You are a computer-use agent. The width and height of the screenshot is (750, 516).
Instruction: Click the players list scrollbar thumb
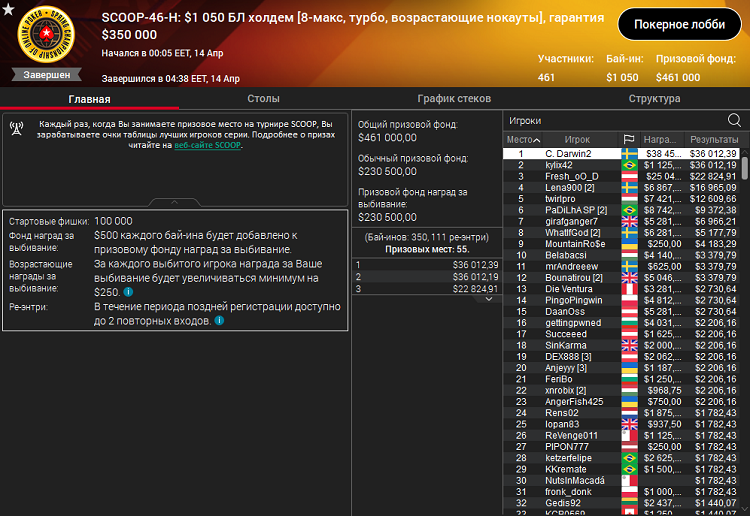(x=745, y=167)
